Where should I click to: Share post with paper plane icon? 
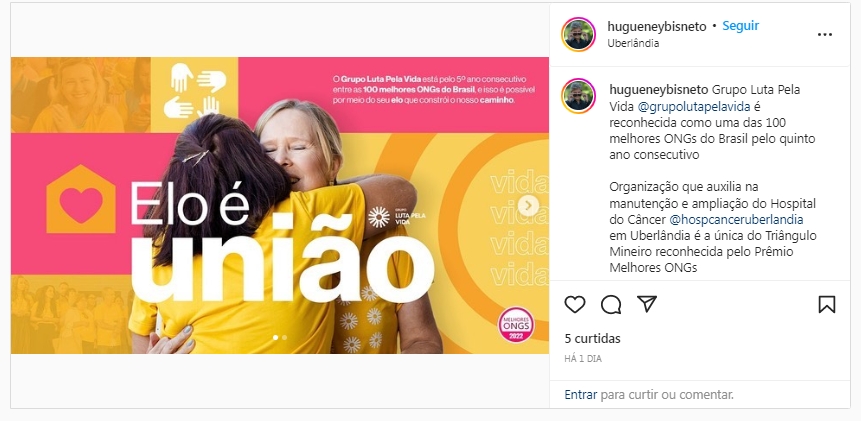click(x=647, y=304)
